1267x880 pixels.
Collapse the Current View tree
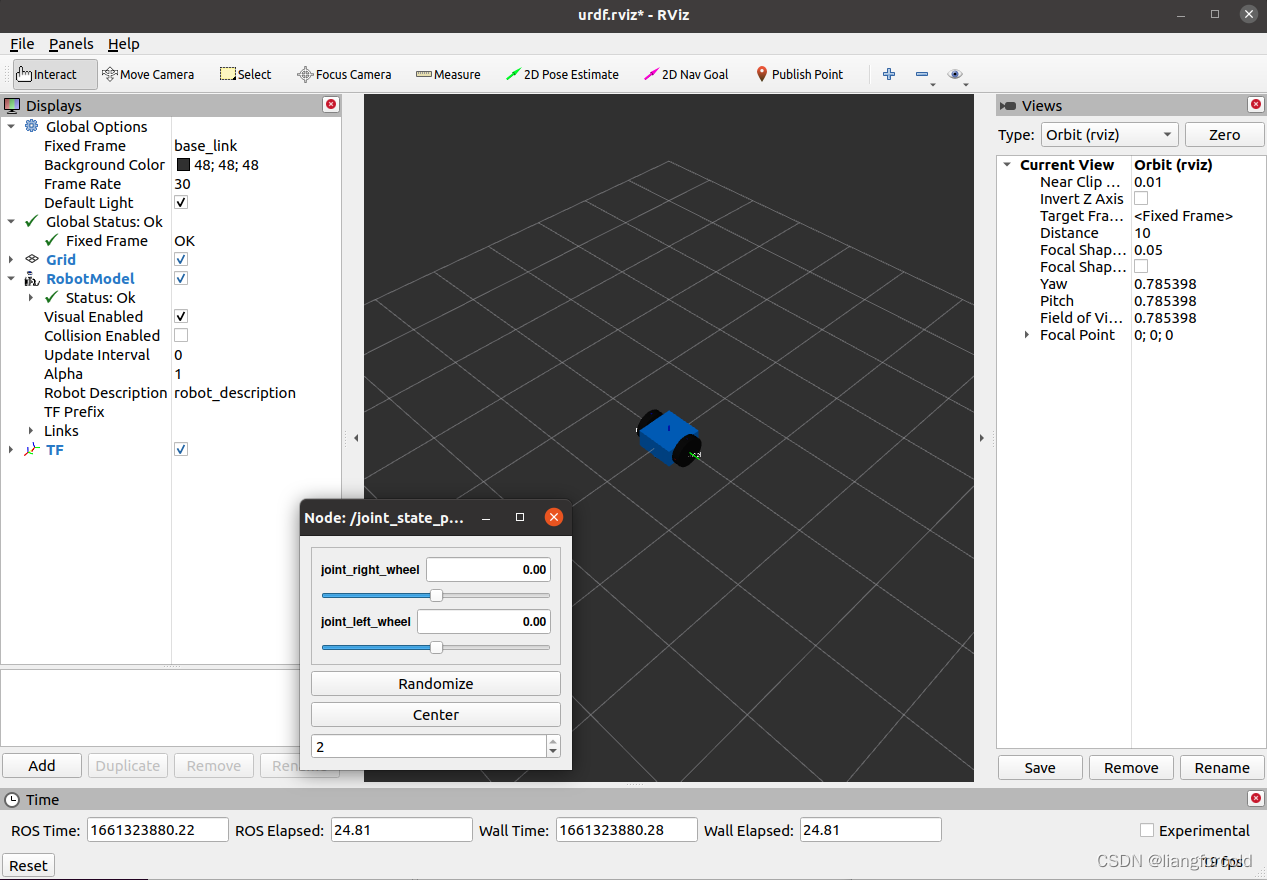pyautogui.click(x=1007, y=165)
